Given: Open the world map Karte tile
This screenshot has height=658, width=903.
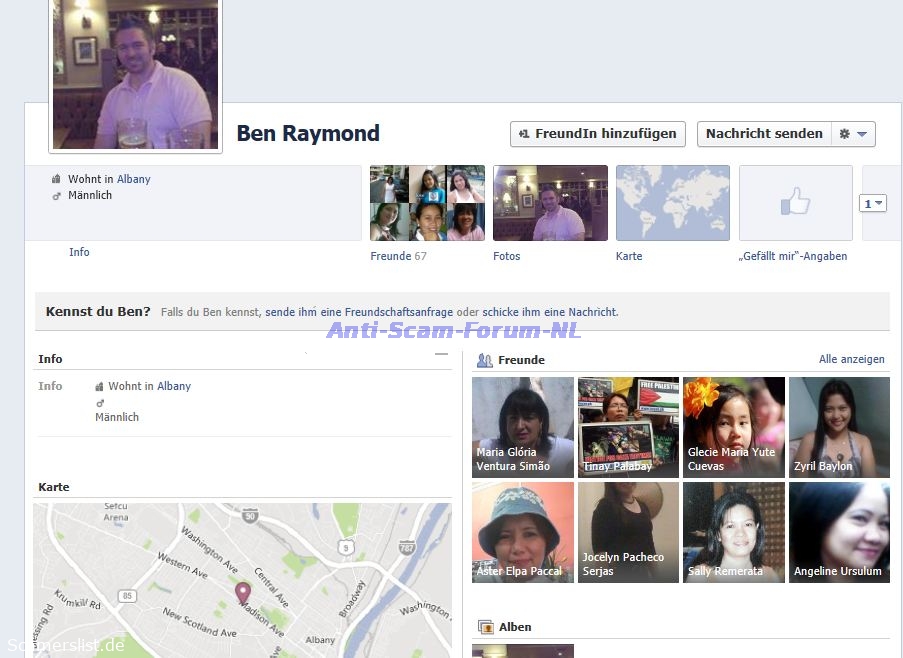Looking at the screenshot, I should tap(672, 203).
